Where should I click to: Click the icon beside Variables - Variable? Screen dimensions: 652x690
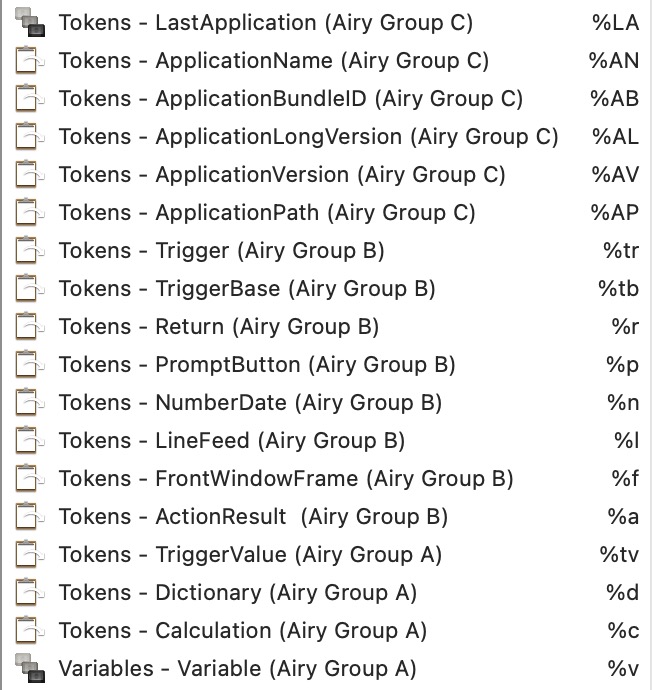pos(27,669)
